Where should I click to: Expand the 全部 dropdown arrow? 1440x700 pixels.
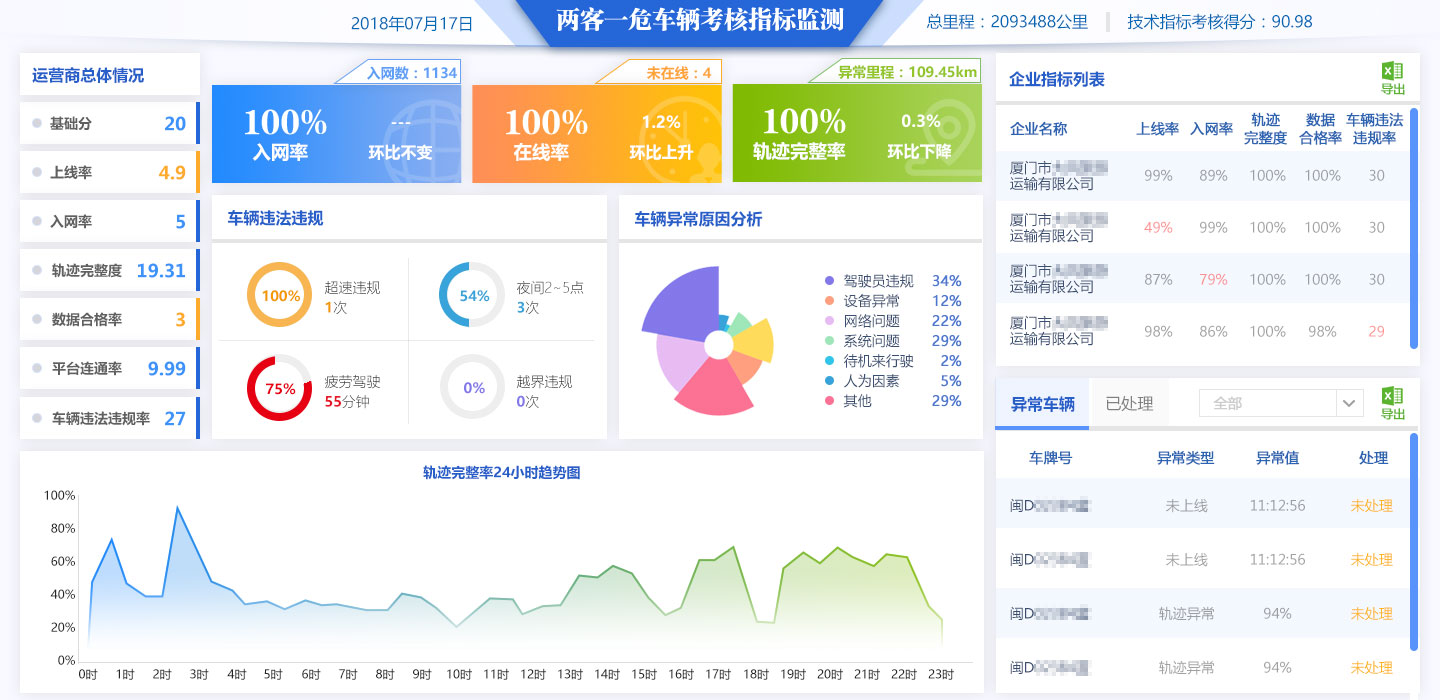1350,403
